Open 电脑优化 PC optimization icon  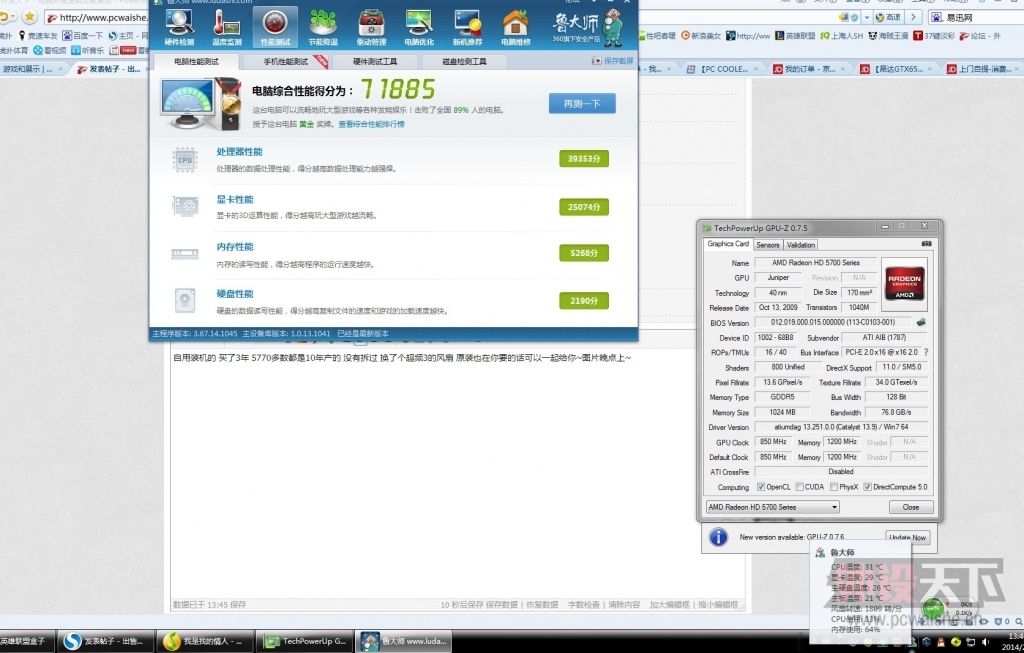419,27
